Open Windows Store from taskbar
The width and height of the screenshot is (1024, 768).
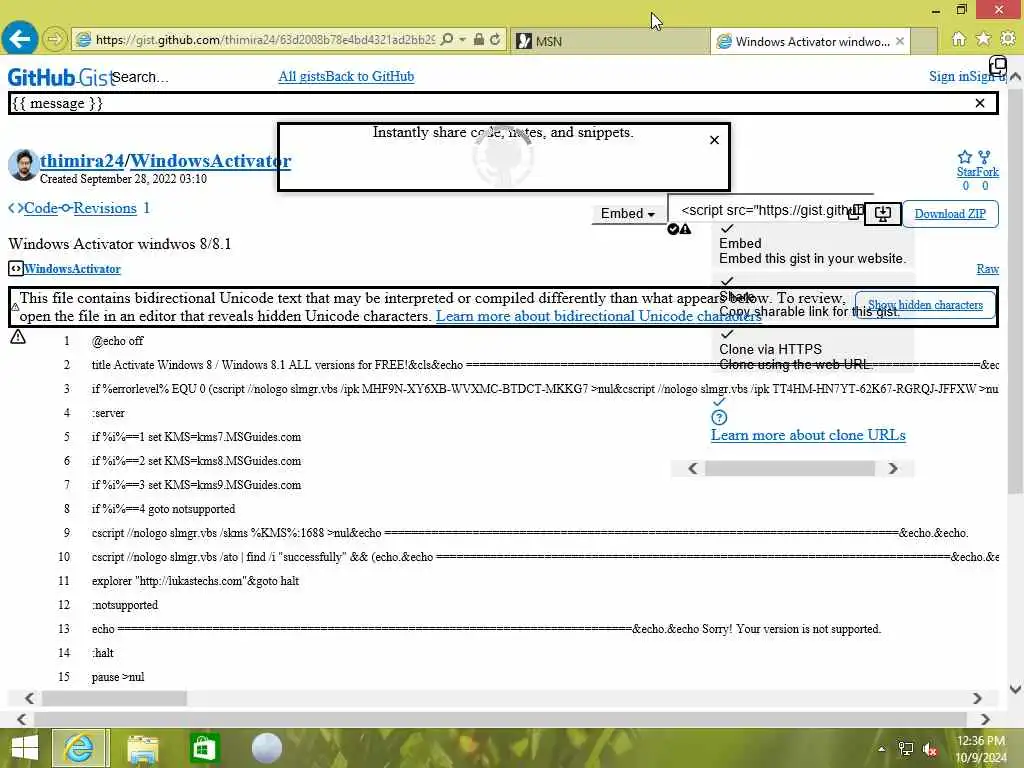204,748
